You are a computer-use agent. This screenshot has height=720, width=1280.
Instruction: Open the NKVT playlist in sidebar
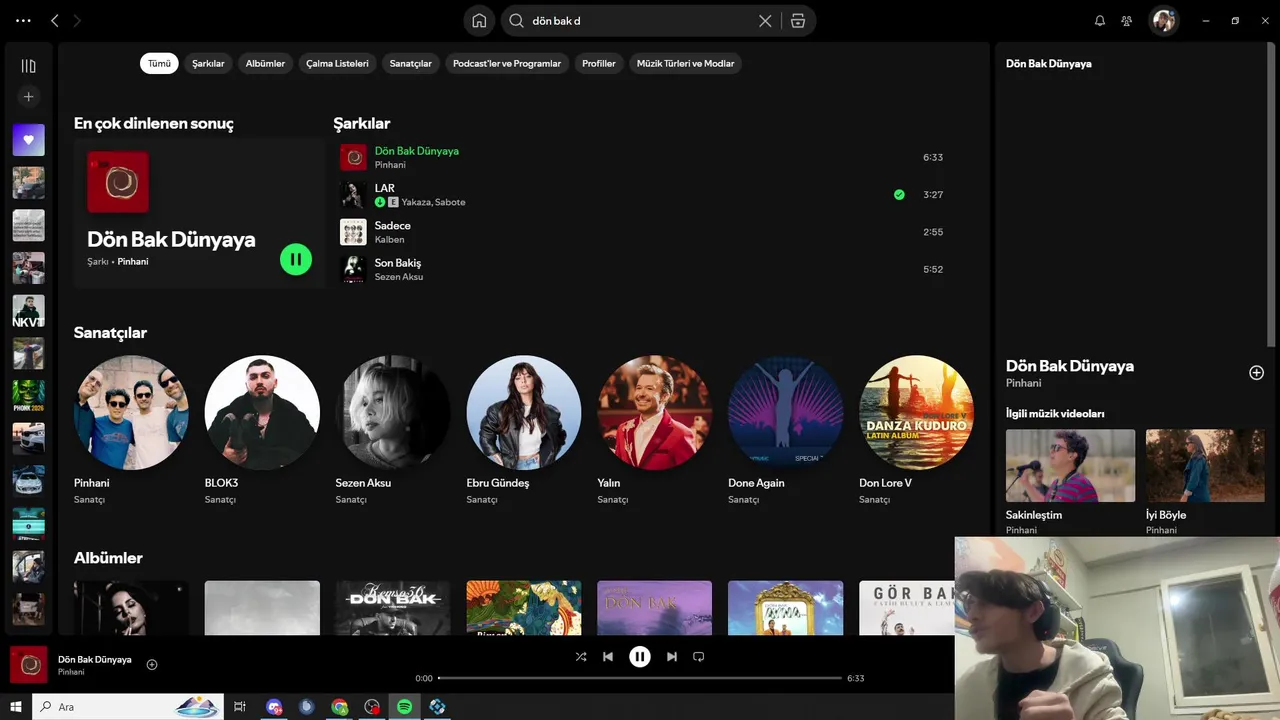(28, 311)
